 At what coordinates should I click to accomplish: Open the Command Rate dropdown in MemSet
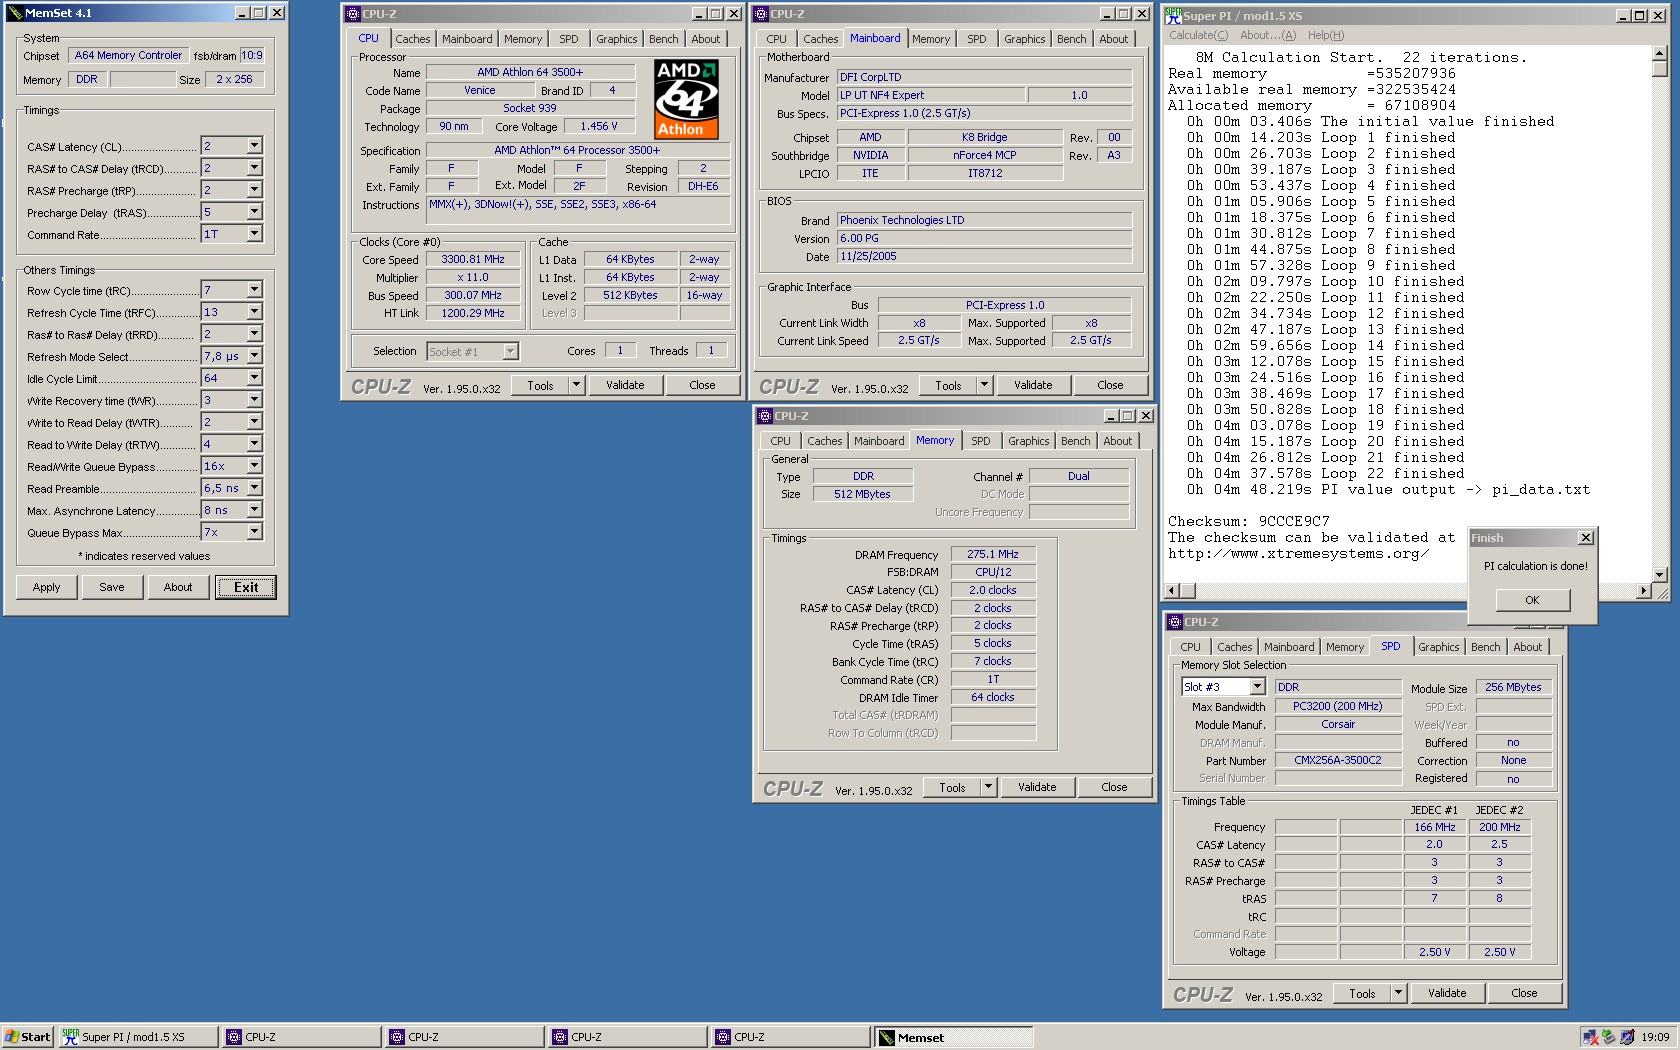click(254, 234)
